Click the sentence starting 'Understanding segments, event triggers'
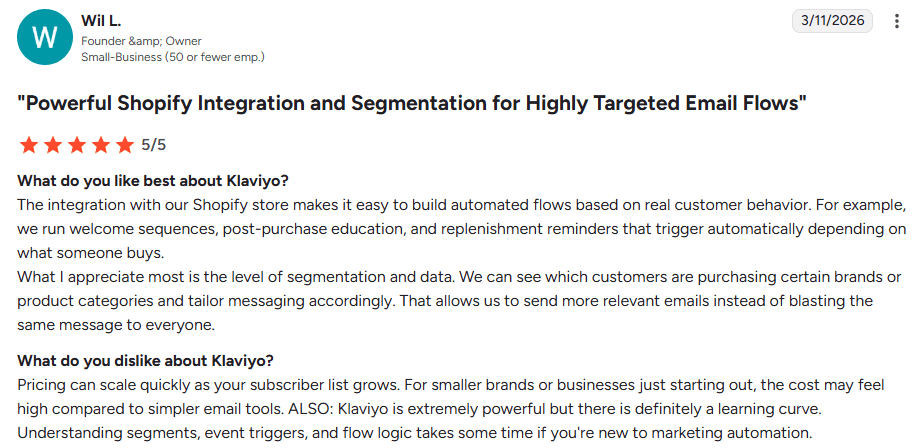Image resolution: width=922 pixels, height=448 pixels. point(415,434)
